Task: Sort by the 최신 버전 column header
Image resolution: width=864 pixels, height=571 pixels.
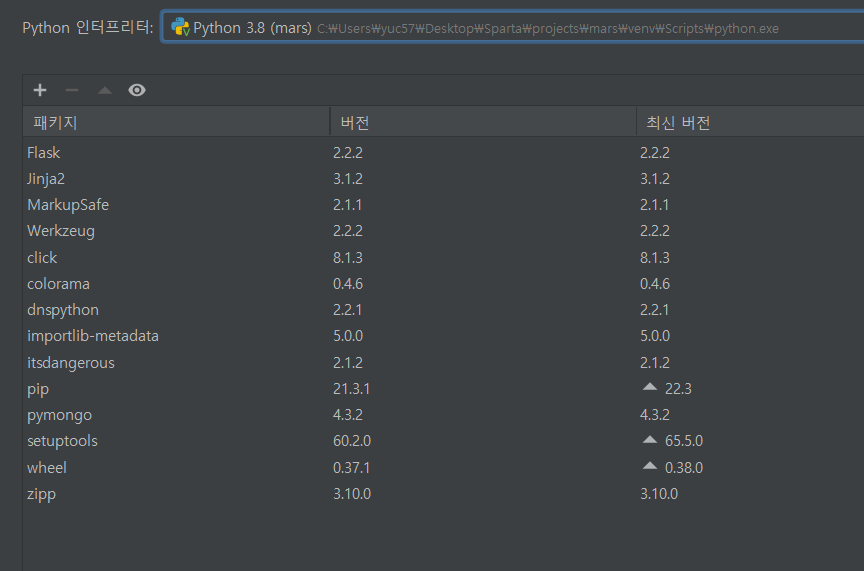Action: tap(750, 122)
